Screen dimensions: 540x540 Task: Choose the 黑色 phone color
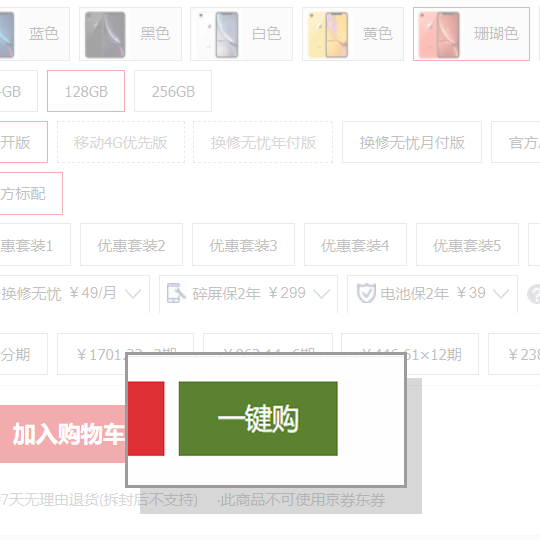[130, 34]
